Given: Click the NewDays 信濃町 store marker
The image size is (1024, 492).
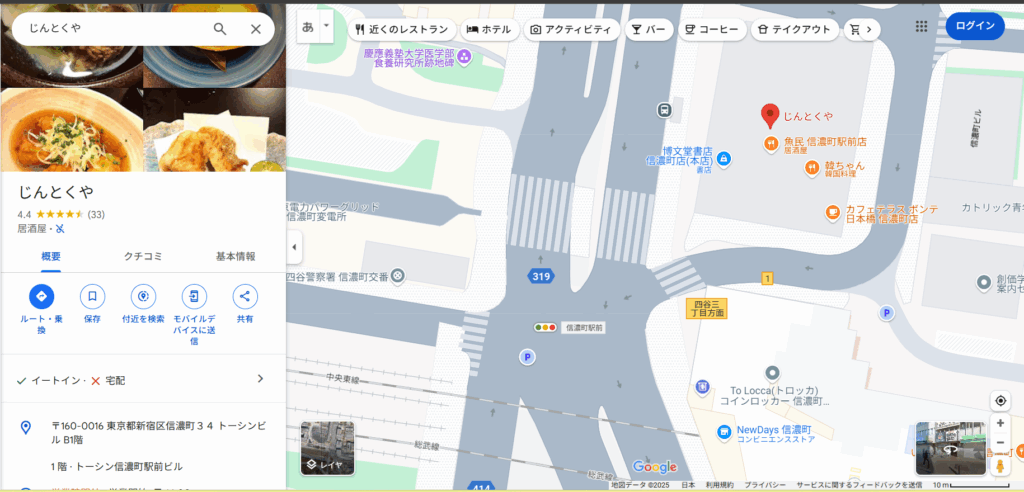Looking at the screenshot, I should (724, 431).
